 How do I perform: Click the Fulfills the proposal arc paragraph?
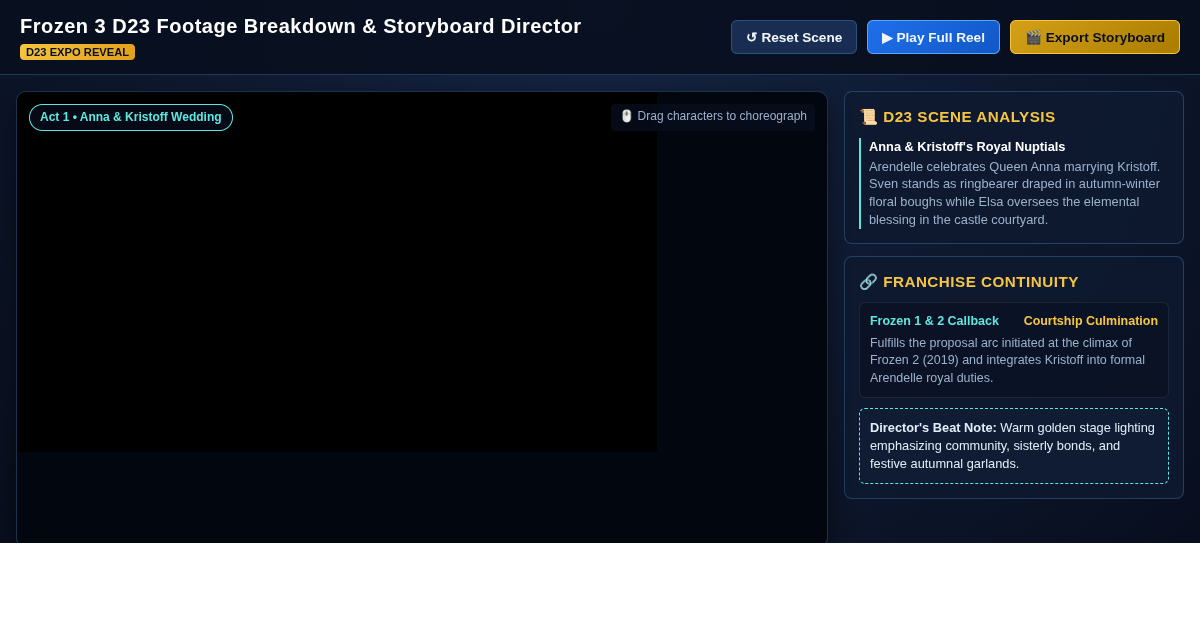pos(1008,360)
